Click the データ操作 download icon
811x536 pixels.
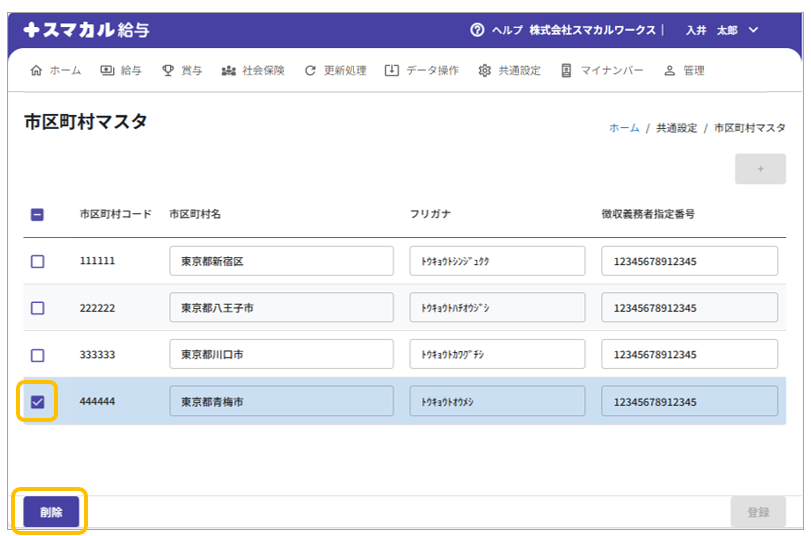click(392, 71)
